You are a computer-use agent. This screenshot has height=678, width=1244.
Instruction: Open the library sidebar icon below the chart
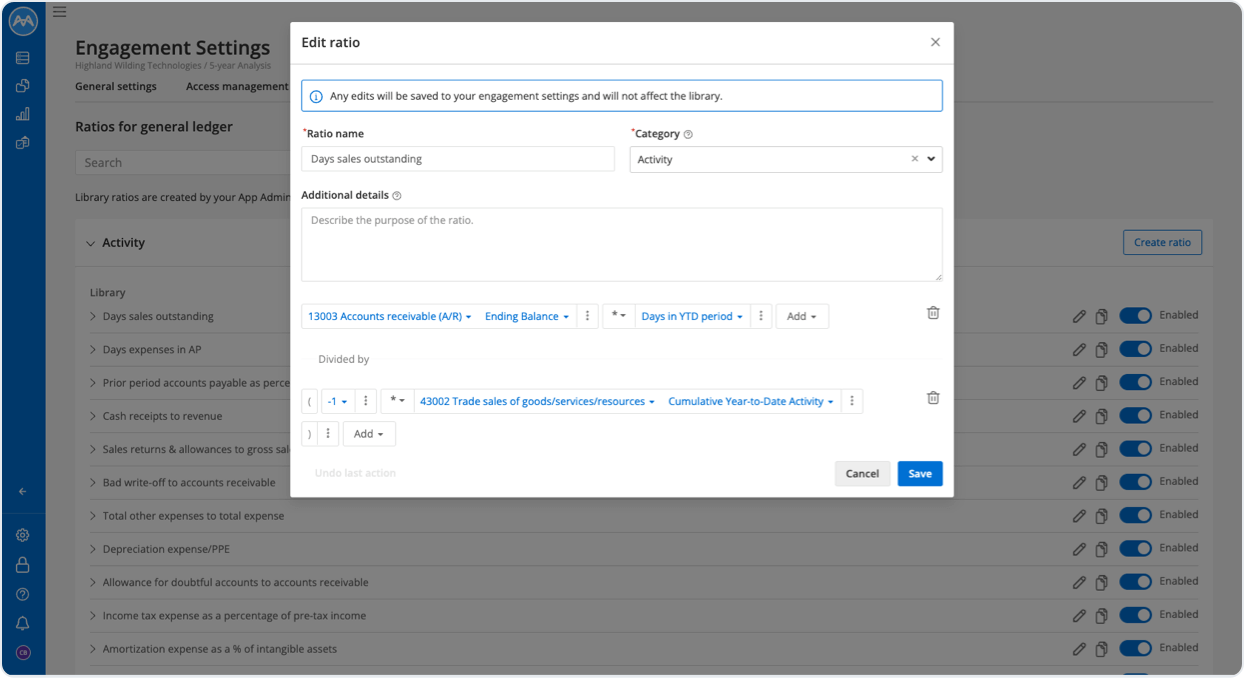coord(23,143)
